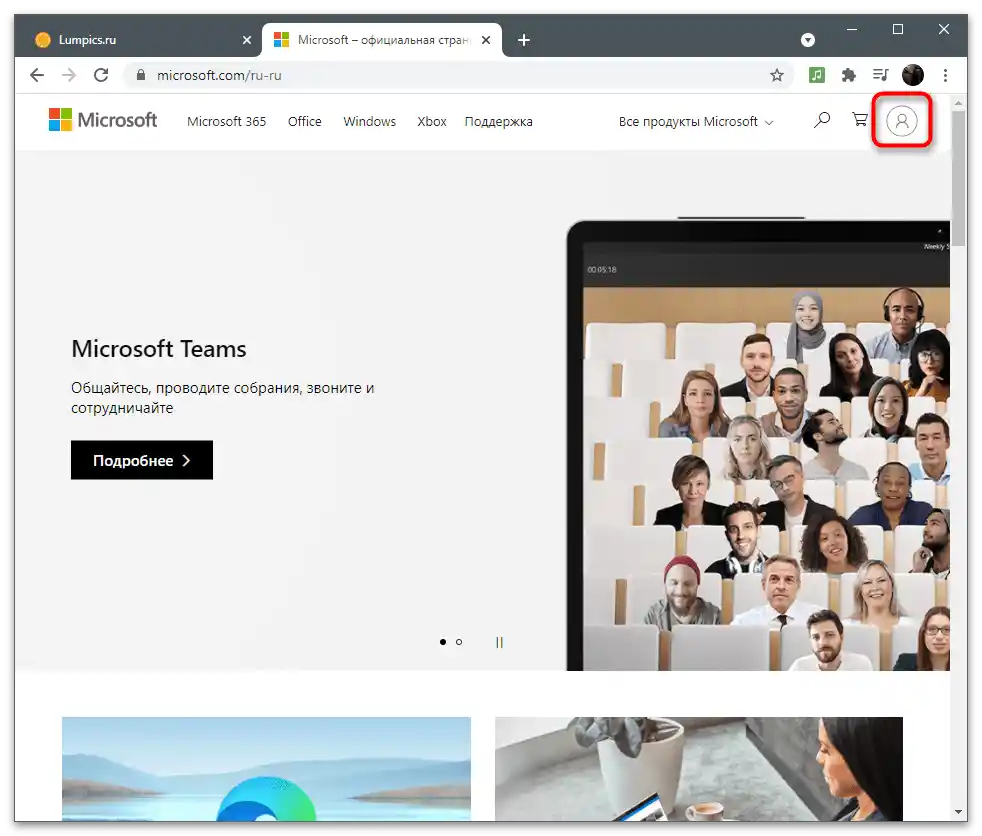Open the Office navigation link
This screenshot has width=982, height=836.
click(x=304, y=121)
